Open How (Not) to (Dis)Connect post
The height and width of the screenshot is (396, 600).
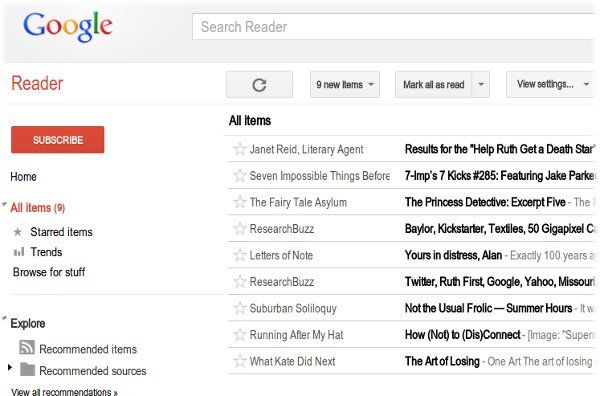463,334
